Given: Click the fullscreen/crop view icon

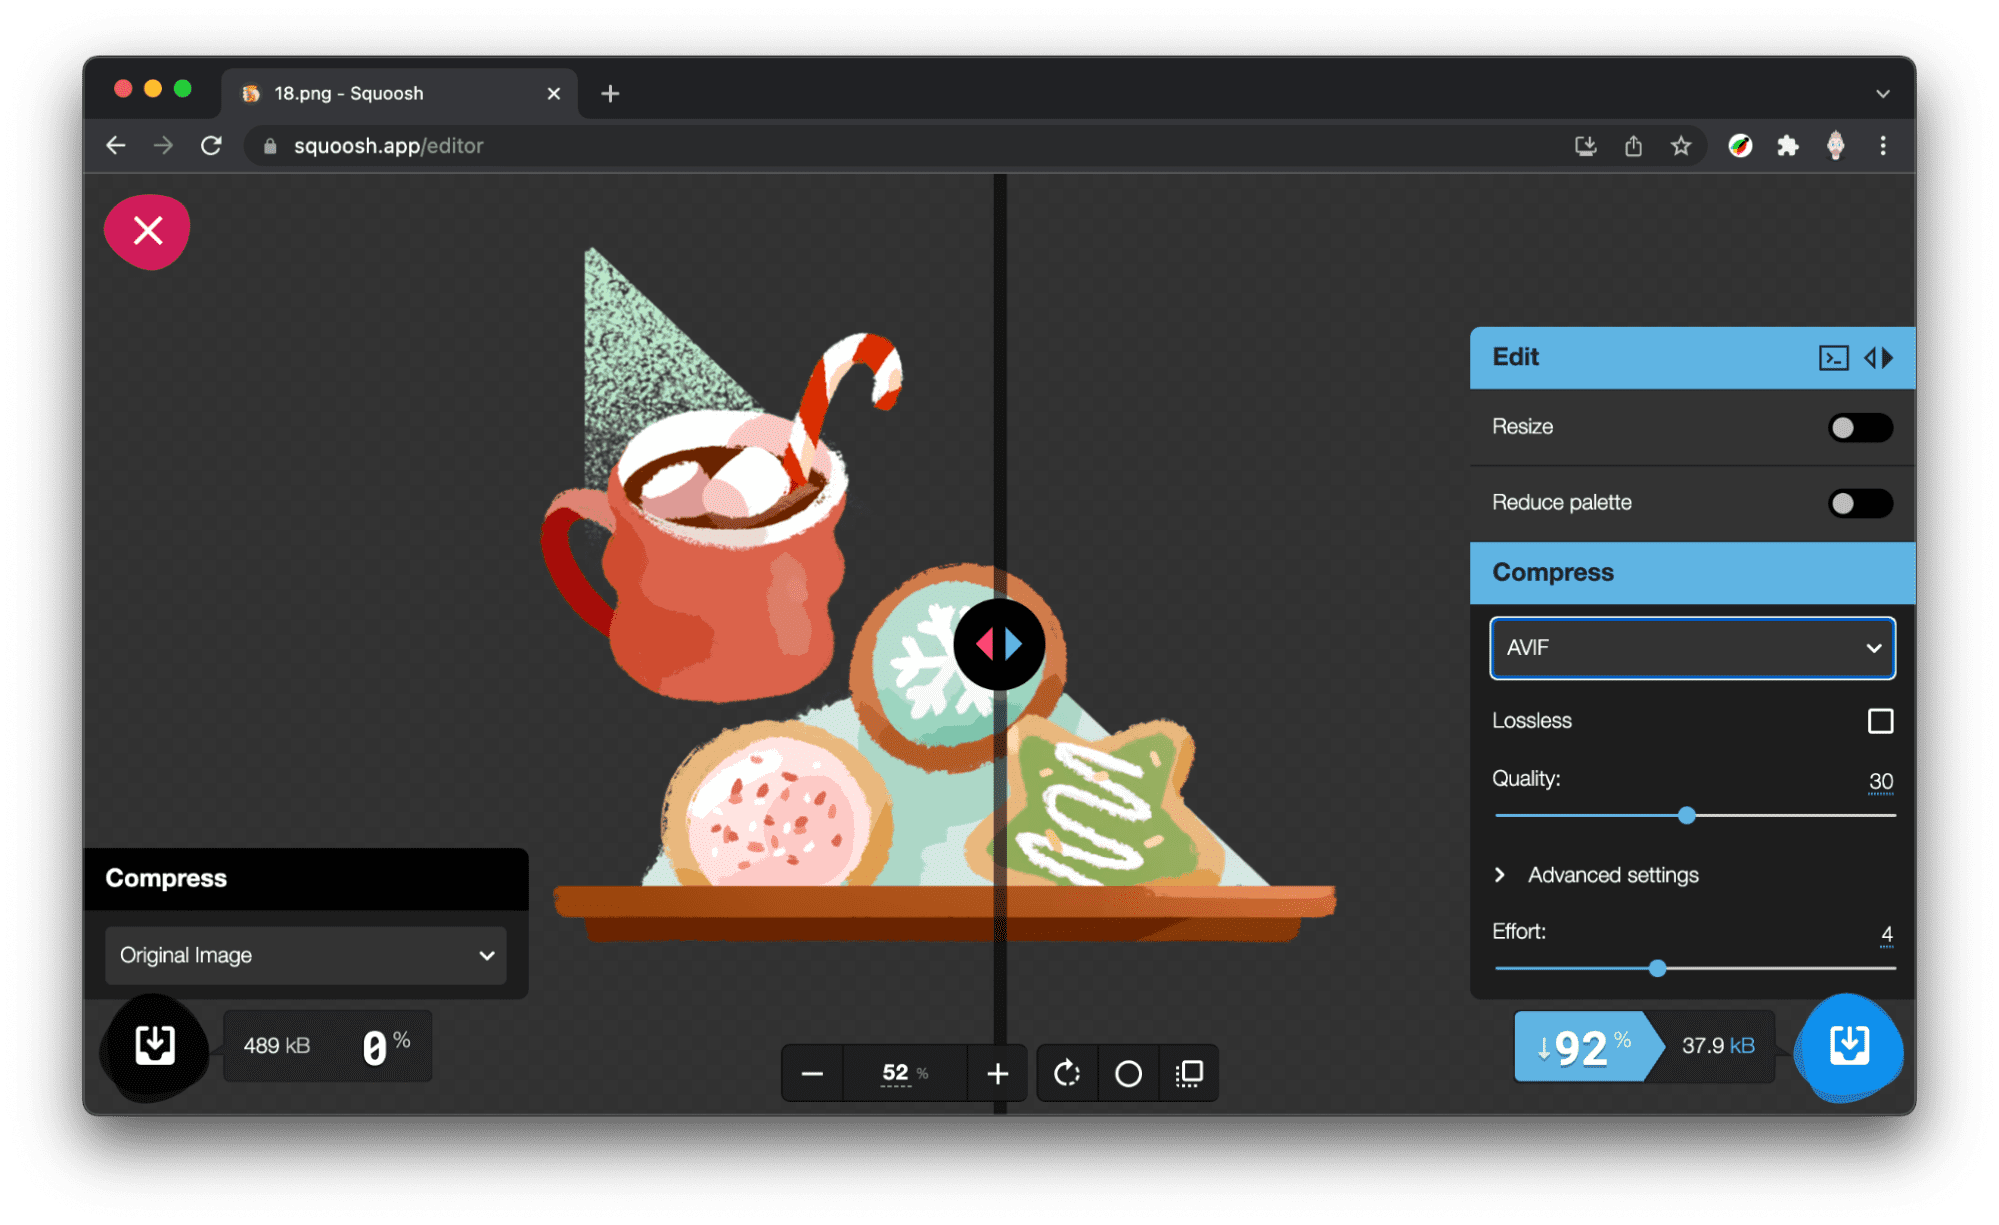Looking at the screenshot, I should pyautogui.click(x=1187, y=1072).
